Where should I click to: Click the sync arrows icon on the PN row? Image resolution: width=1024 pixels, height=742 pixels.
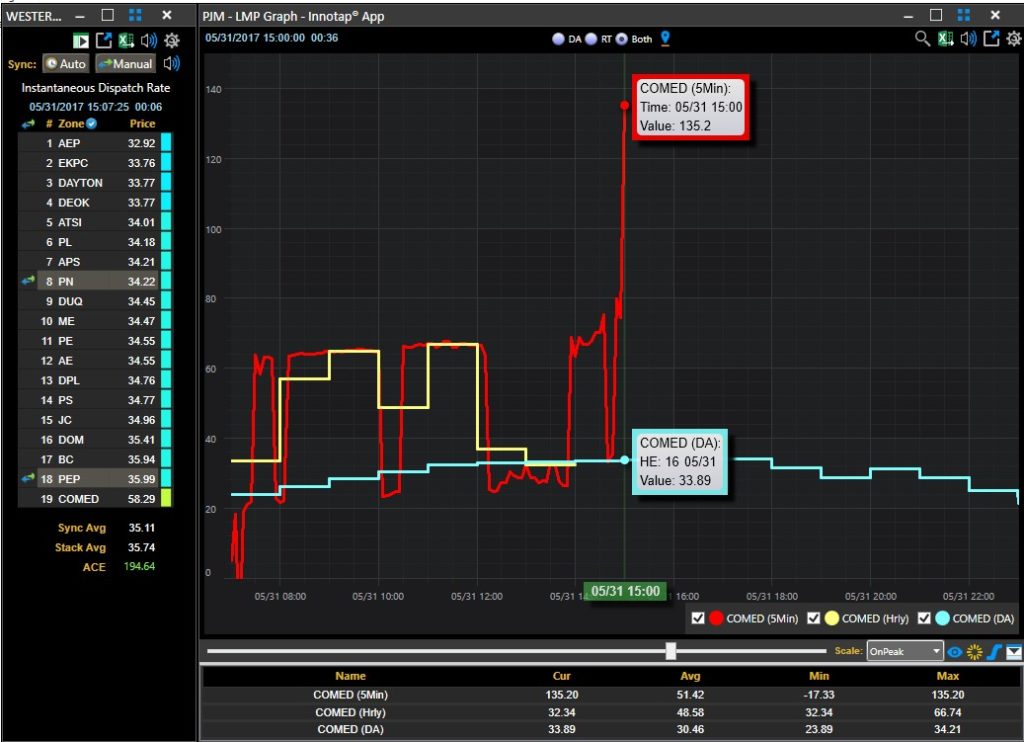(28, 281)
